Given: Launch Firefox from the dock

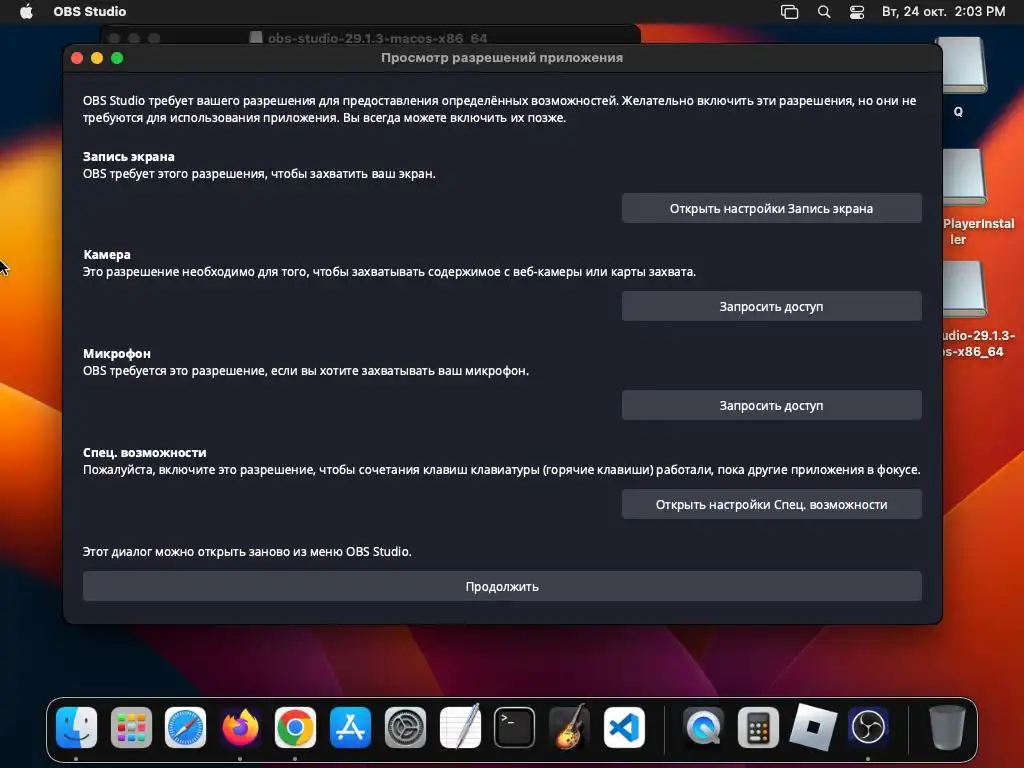Looking at the screenshot, I should (240, 728).
